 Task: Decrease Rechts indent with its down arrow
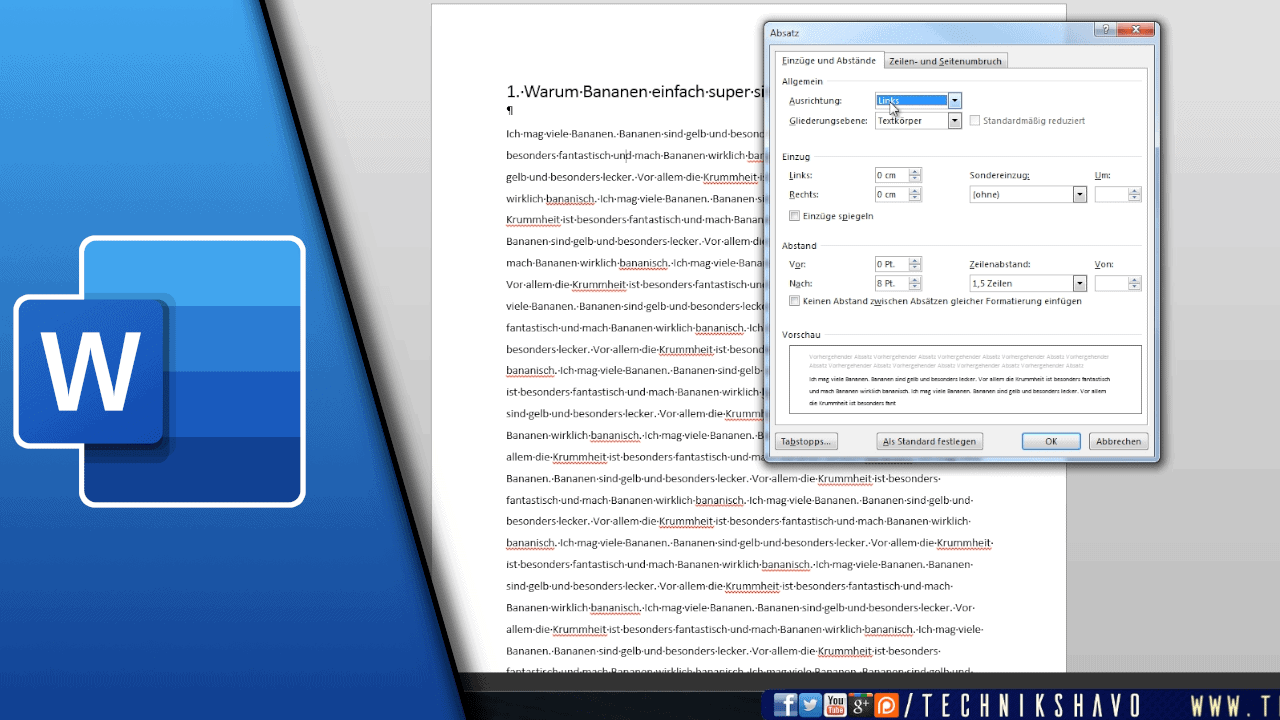point(915,199)
